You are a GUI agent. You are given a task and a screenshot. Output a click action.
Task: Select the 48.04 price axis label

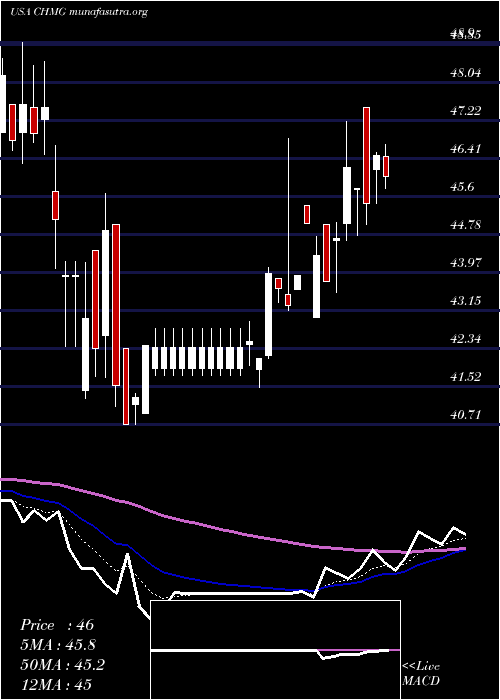(x=466, y=72)
